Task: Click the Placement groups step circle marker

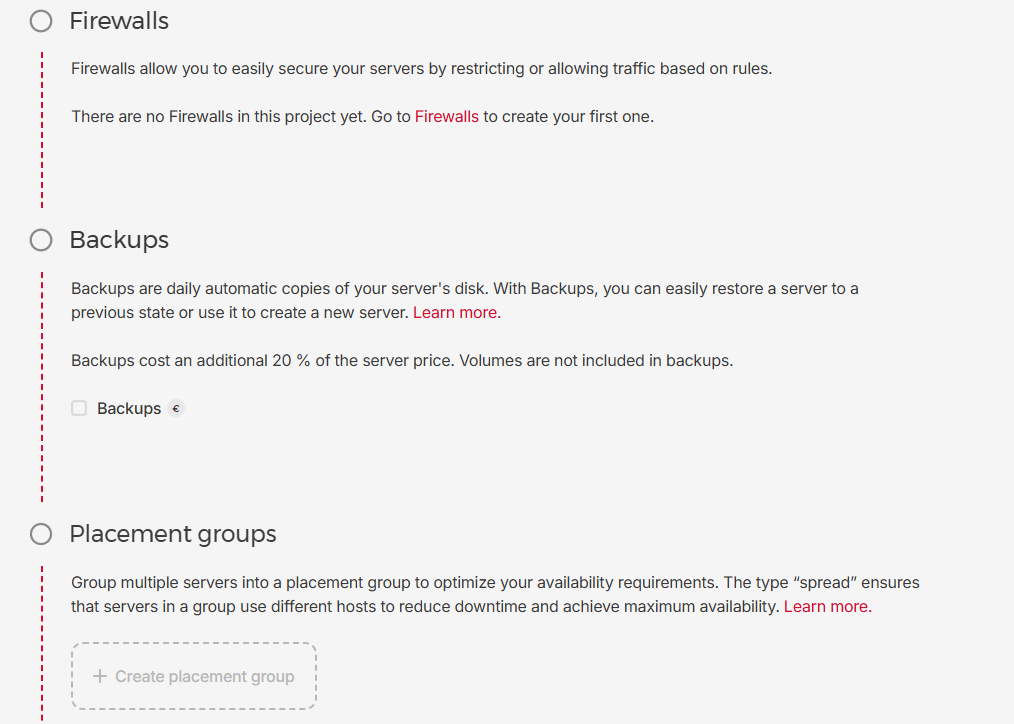Action: tap(41, 534)
